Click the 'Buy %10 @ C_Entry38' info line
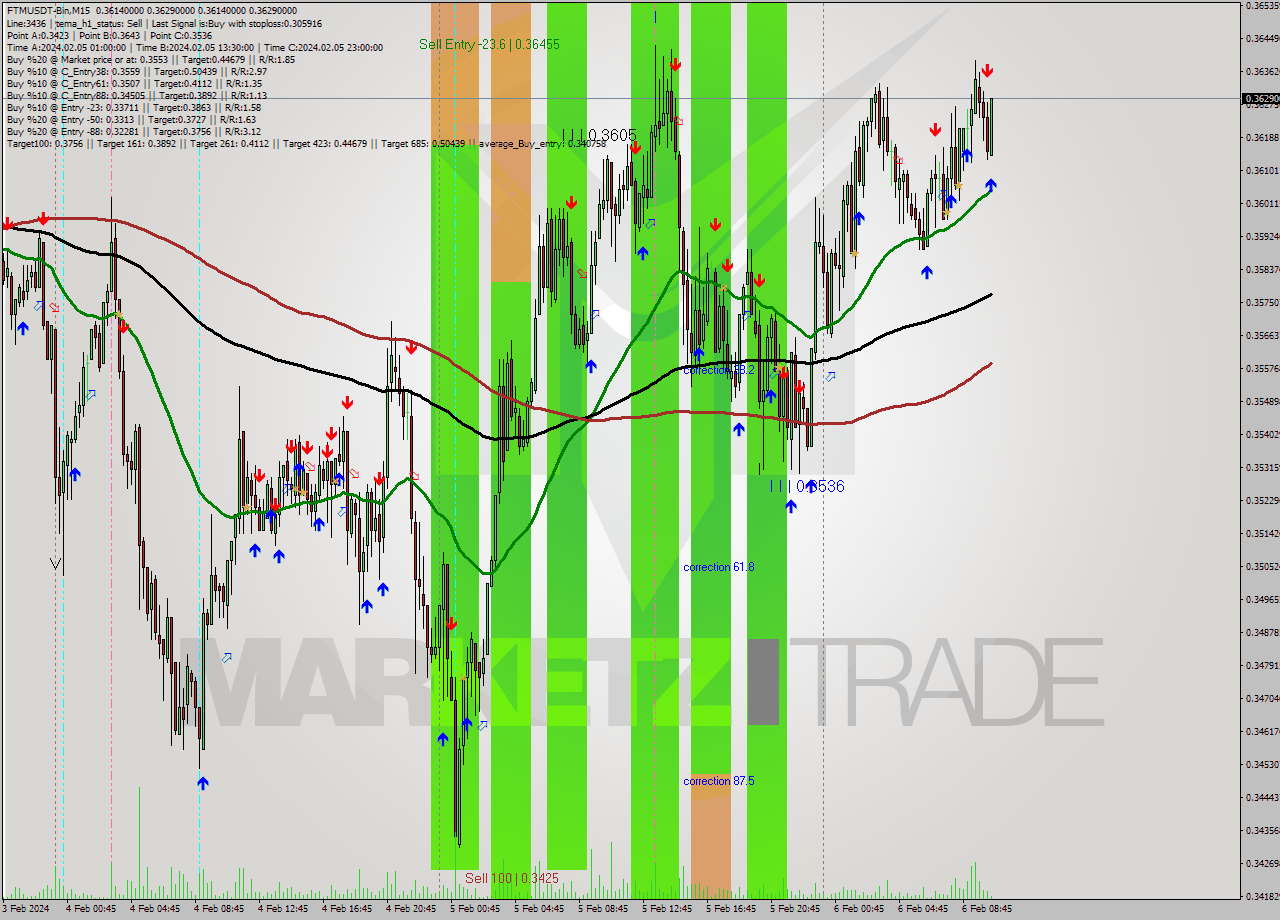The image size is (1280, 920). click(x=136, y=71)
